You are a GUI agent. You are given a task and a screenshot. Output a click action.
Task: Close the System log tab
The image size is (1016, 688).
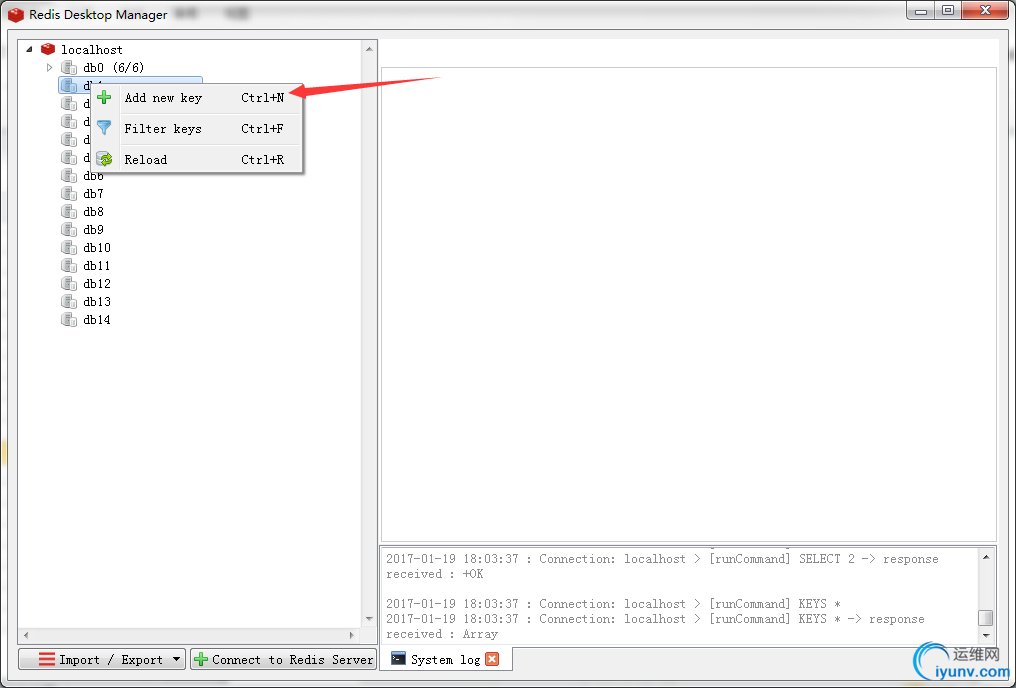pyautogui.click(x=492, y=659)
